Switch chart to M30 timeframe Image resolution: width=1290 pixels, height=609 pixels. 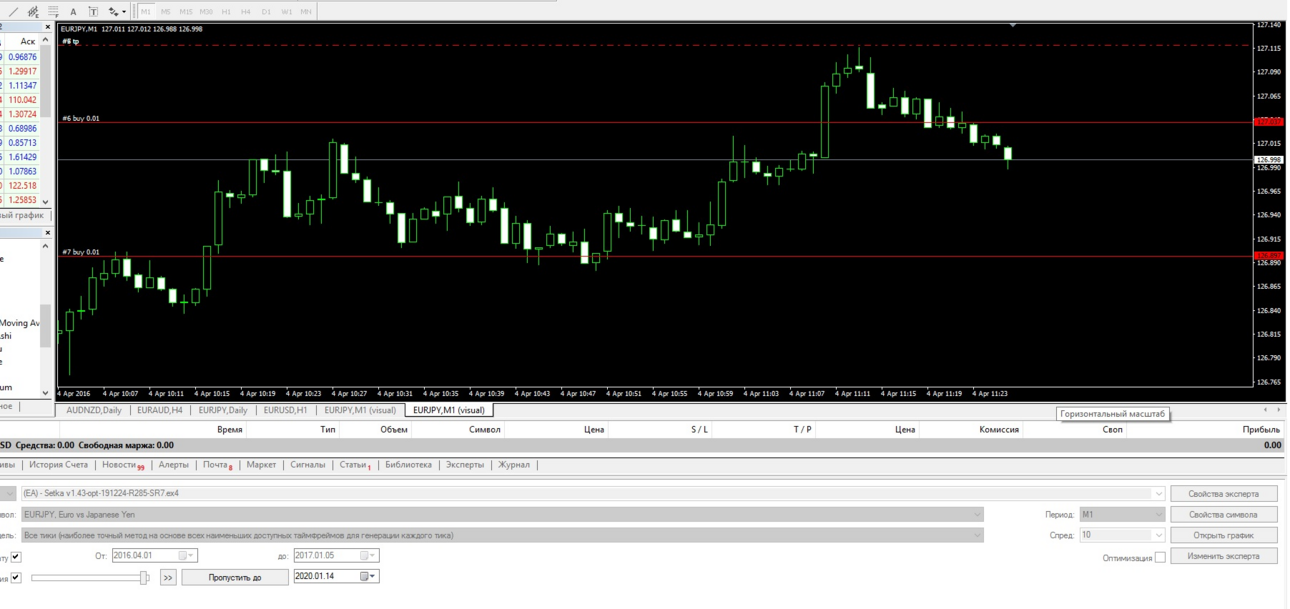(x=206, y=12)
